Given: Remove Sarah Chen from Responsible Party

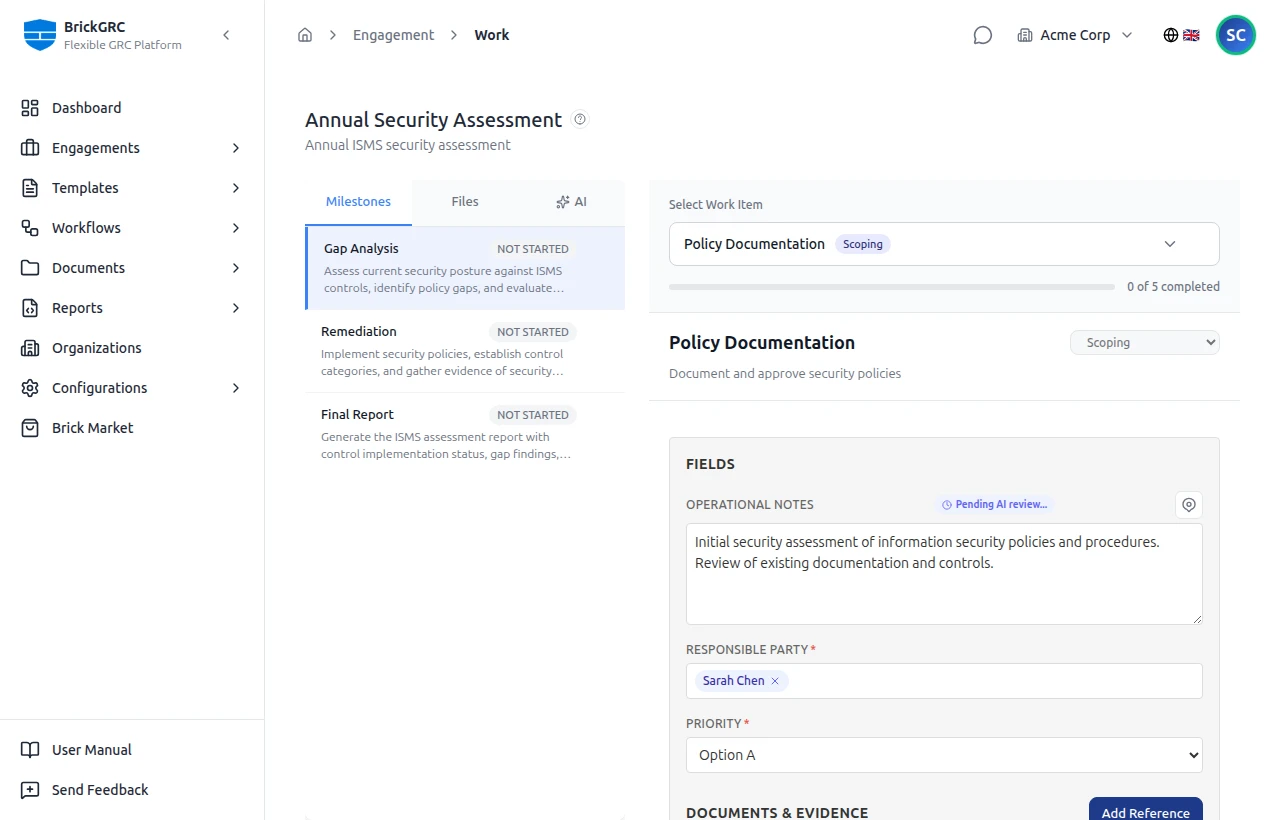Looking at the screenshot, I should click(x=775, y=681).
